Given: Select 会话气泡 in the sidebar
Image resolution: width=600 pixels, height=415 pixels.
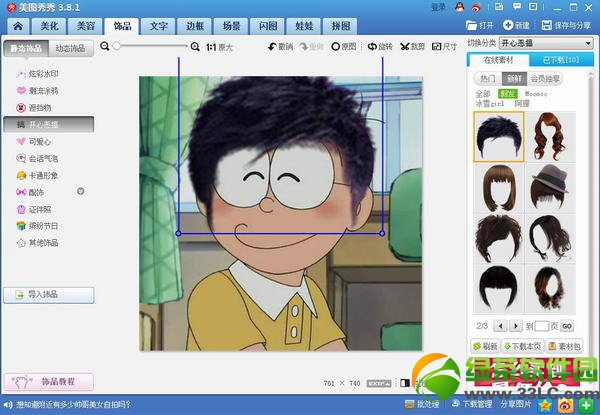Looking at the screenshot, I should pyautogui.click(x=42, y=157).
